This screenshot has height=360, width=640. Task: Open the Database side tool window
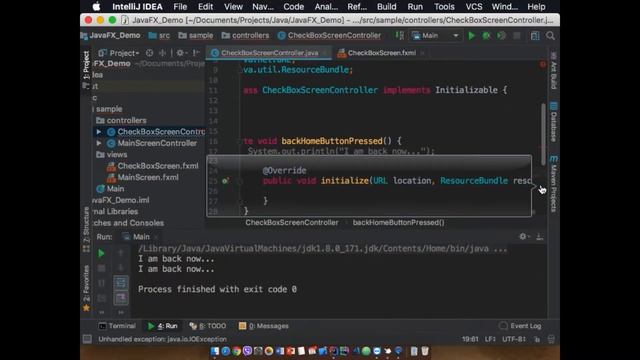(553, 122)
